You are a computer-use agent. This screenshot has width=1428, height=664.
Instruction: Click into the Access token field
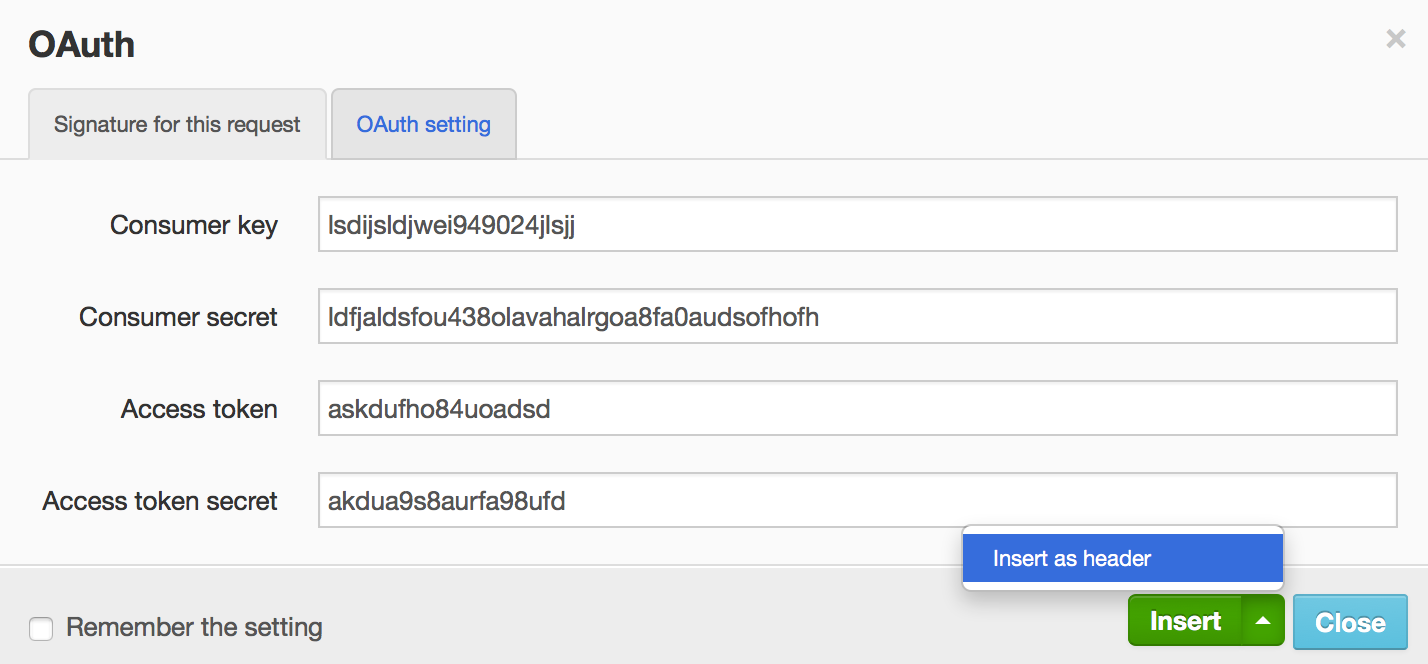coord(856,409)
